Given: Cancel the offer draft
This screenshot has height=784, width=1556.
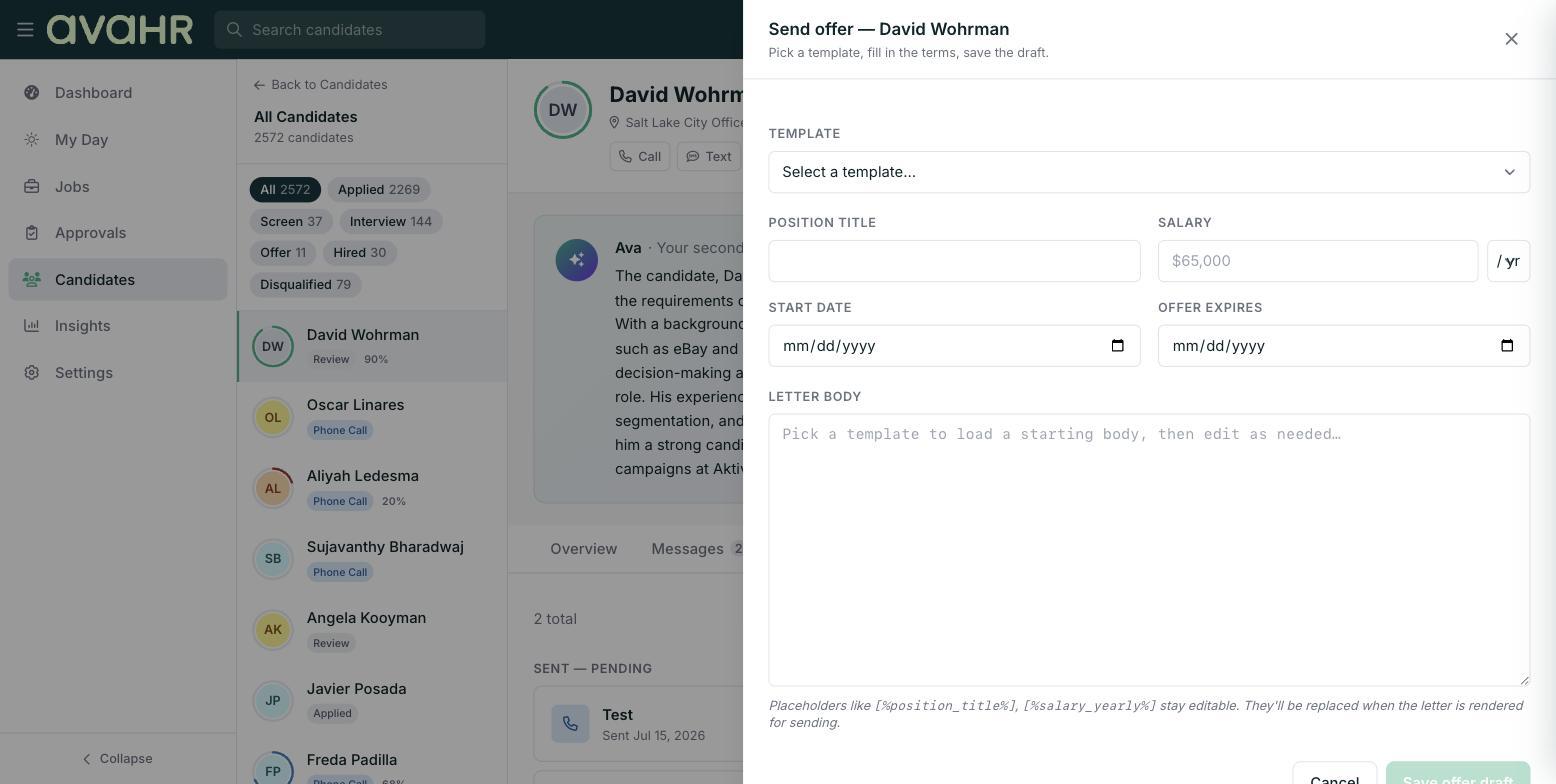Looking at the screenshot, I should (x=1334, y=773).
